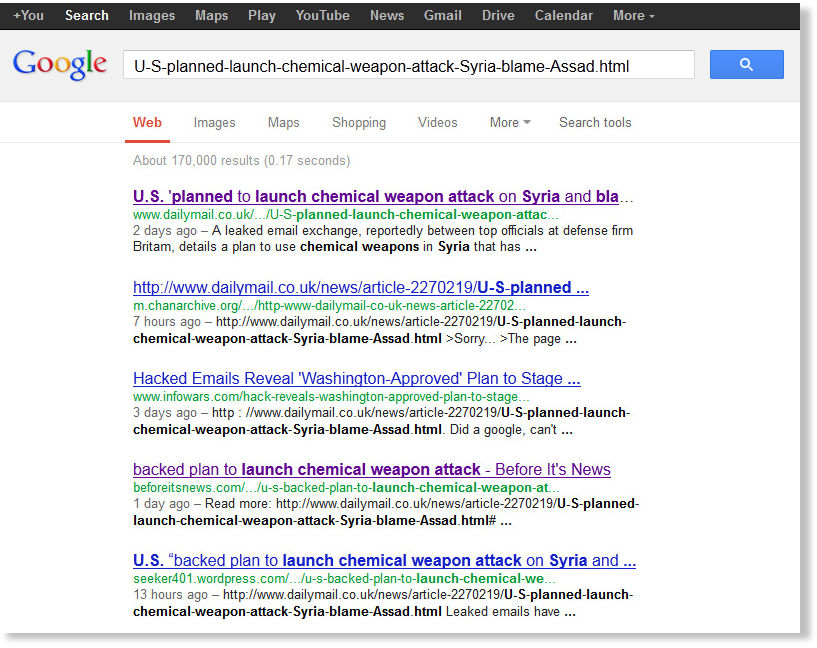Open Maps in the top black bar

point(211,16)
